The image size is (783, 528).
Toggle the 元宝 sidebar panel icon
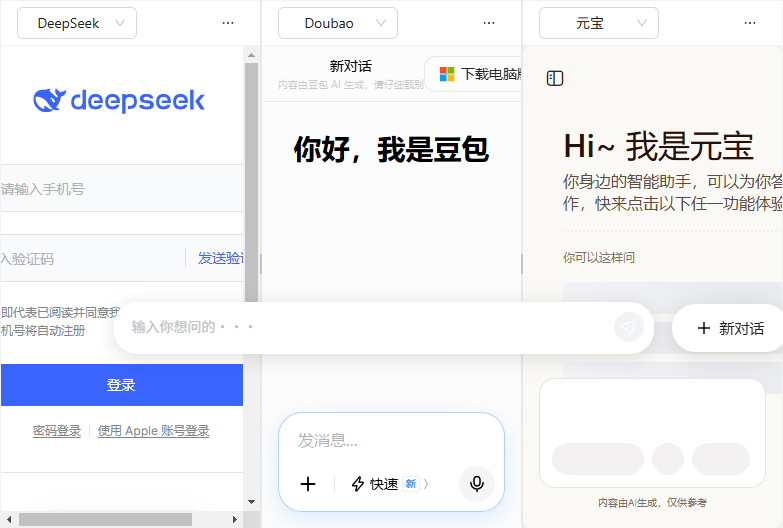(x=555, y=78)
